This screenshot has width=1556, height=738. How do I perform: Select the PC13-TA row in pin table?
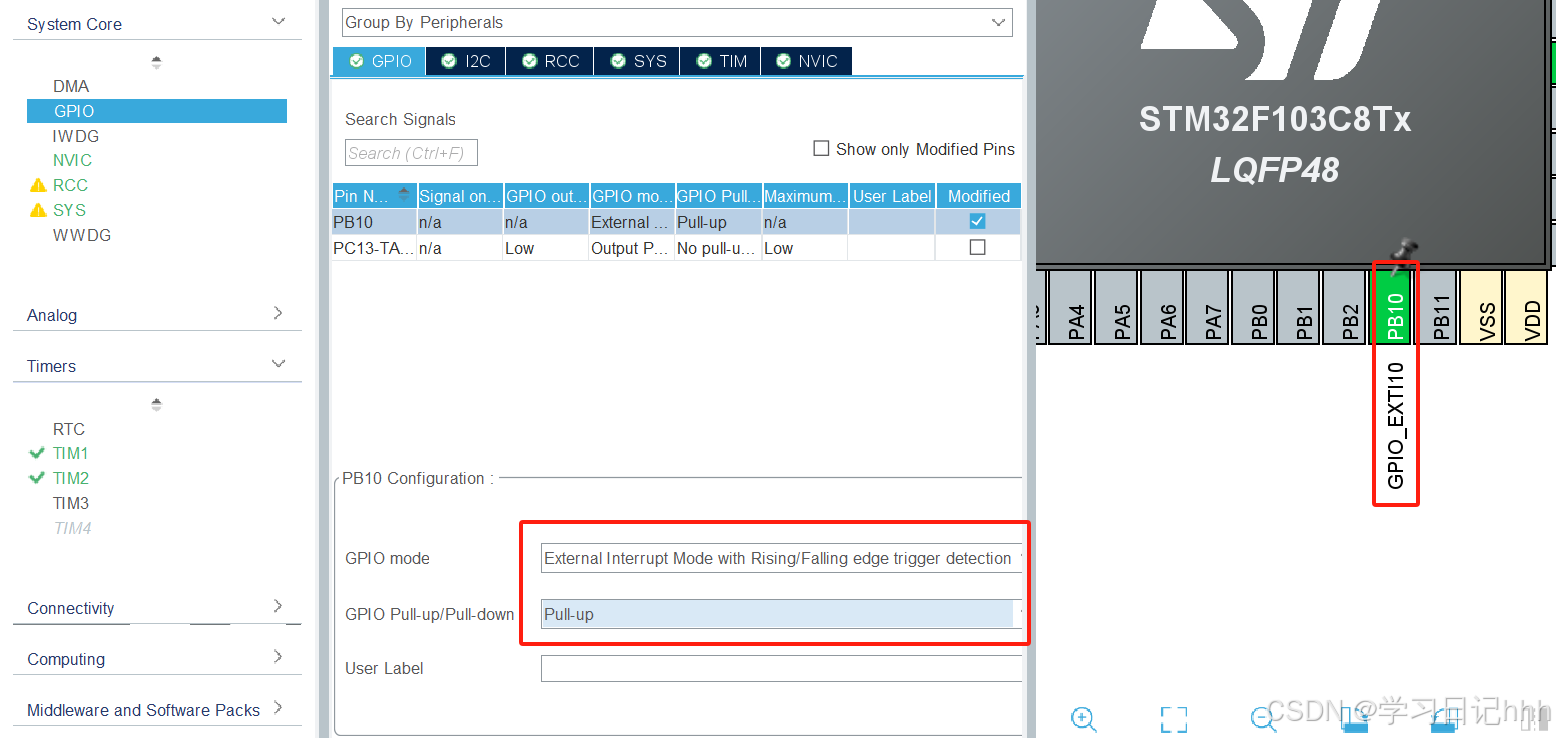[677, 248]
